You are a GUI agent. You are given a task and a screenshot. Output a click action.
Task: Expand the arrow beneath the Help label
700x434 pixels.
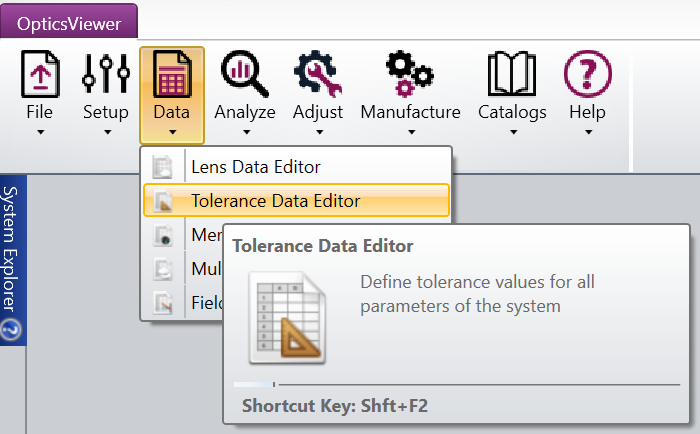[x=587, y=131]
